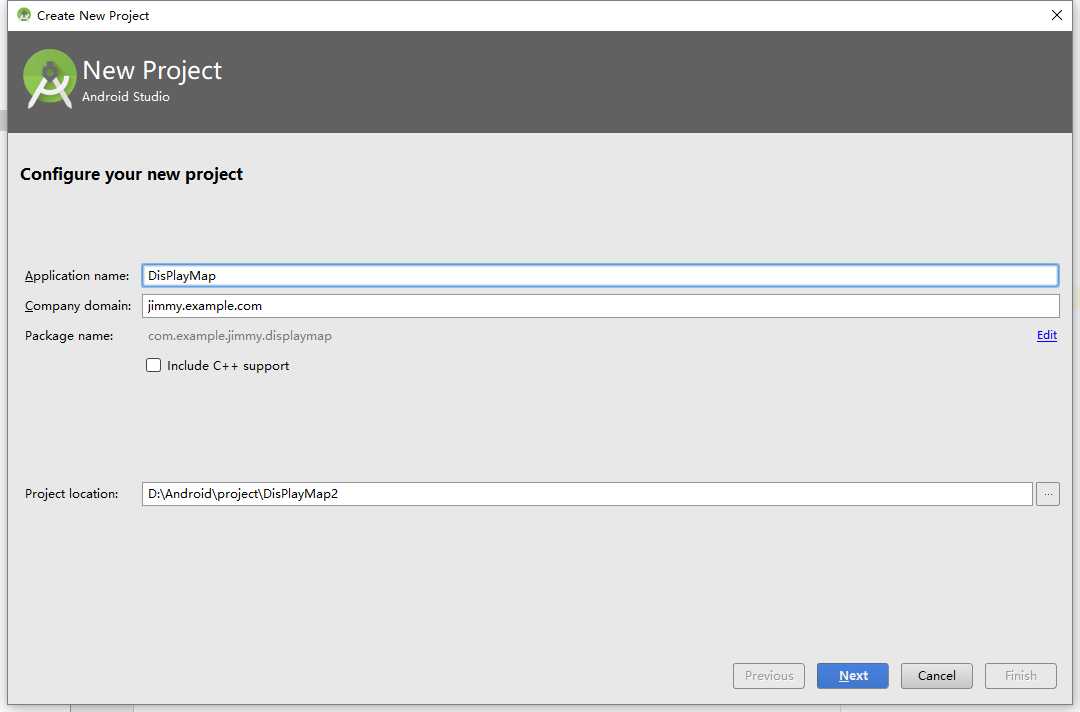The image size is (1080, 712).
Task: Click the 'Configure your new project' heading
Action: (x=132, y=174)
